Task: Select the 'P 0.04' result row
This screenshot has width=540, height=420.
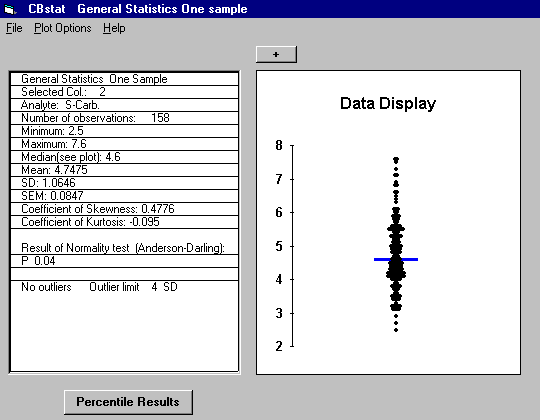Action: coord(124,261)
